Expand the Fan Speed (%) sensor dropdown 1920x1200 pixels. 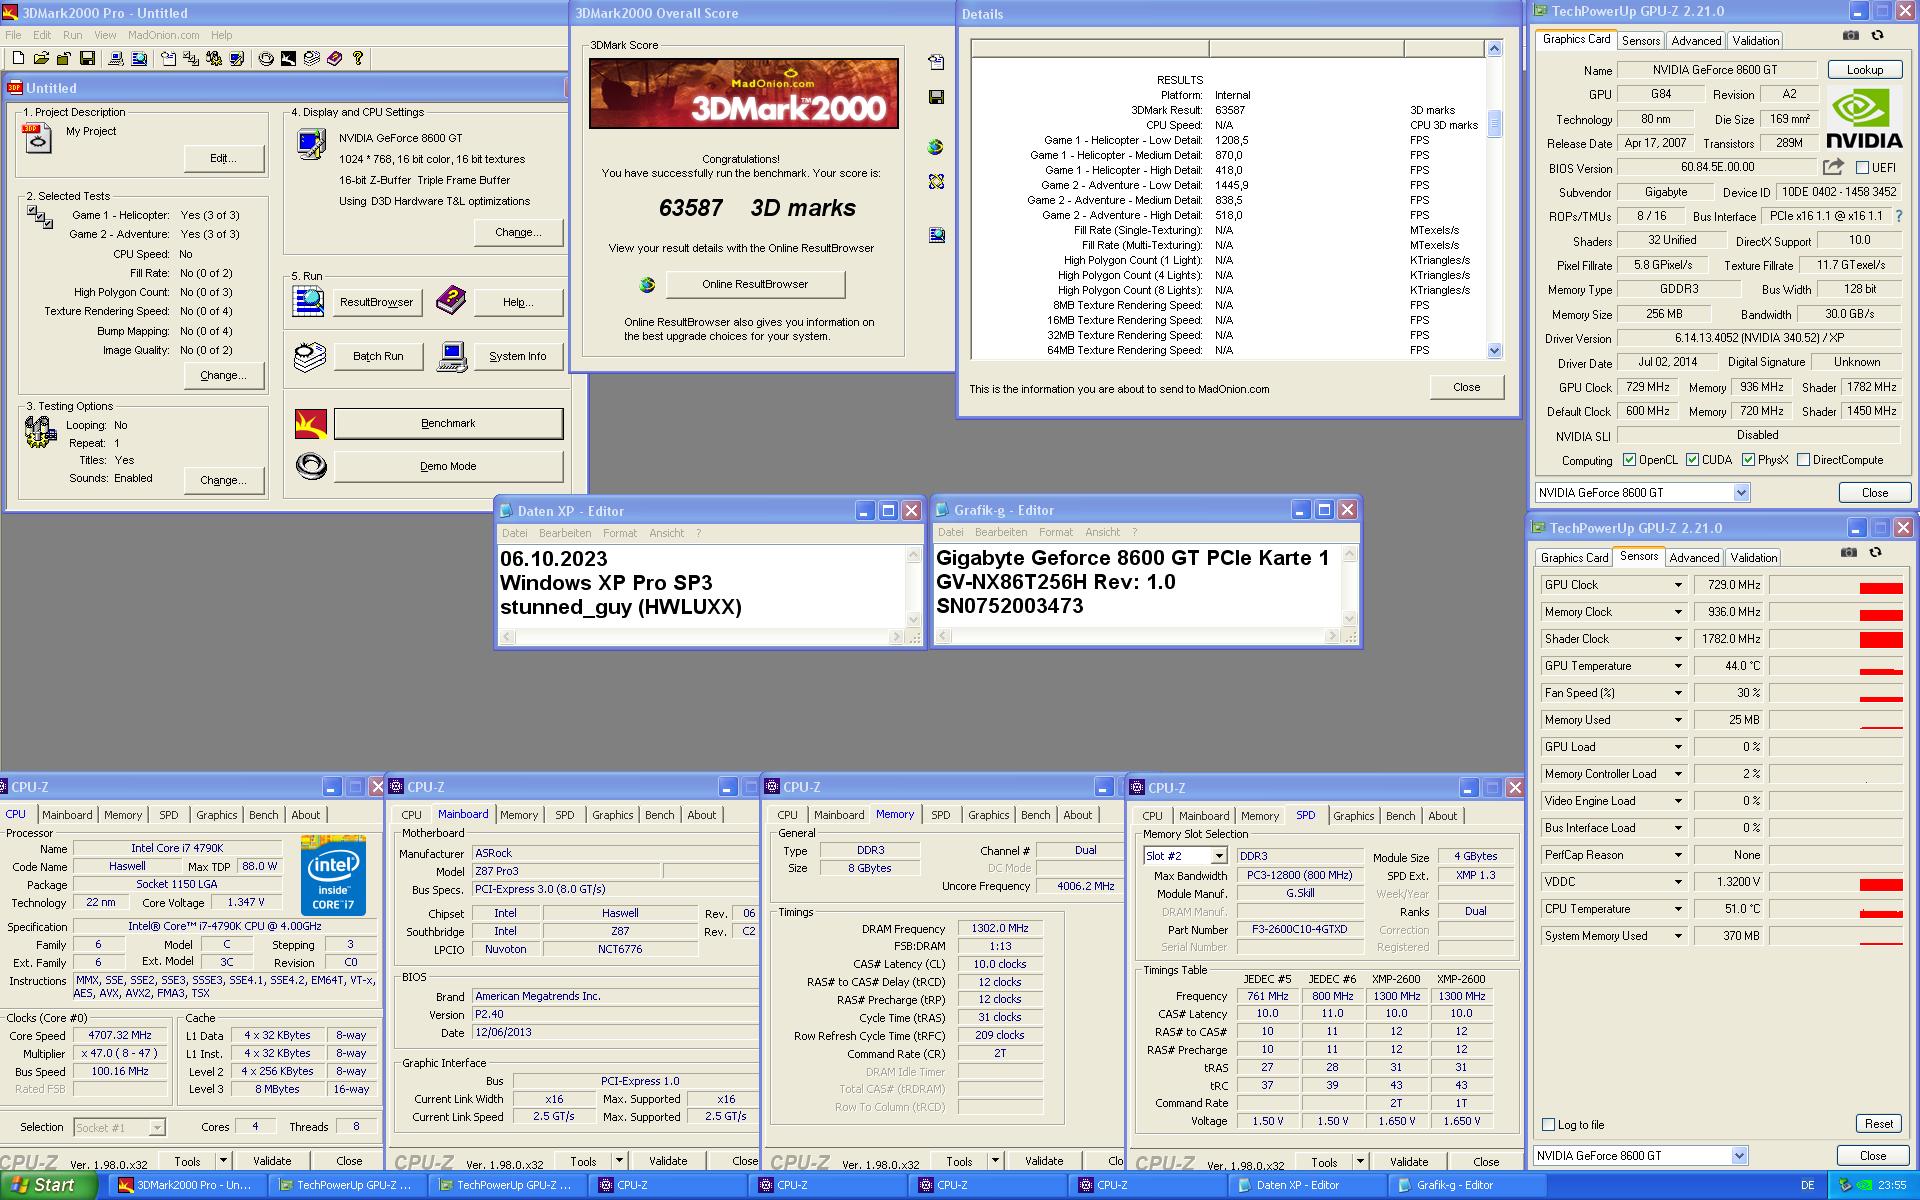[1678, 693]
